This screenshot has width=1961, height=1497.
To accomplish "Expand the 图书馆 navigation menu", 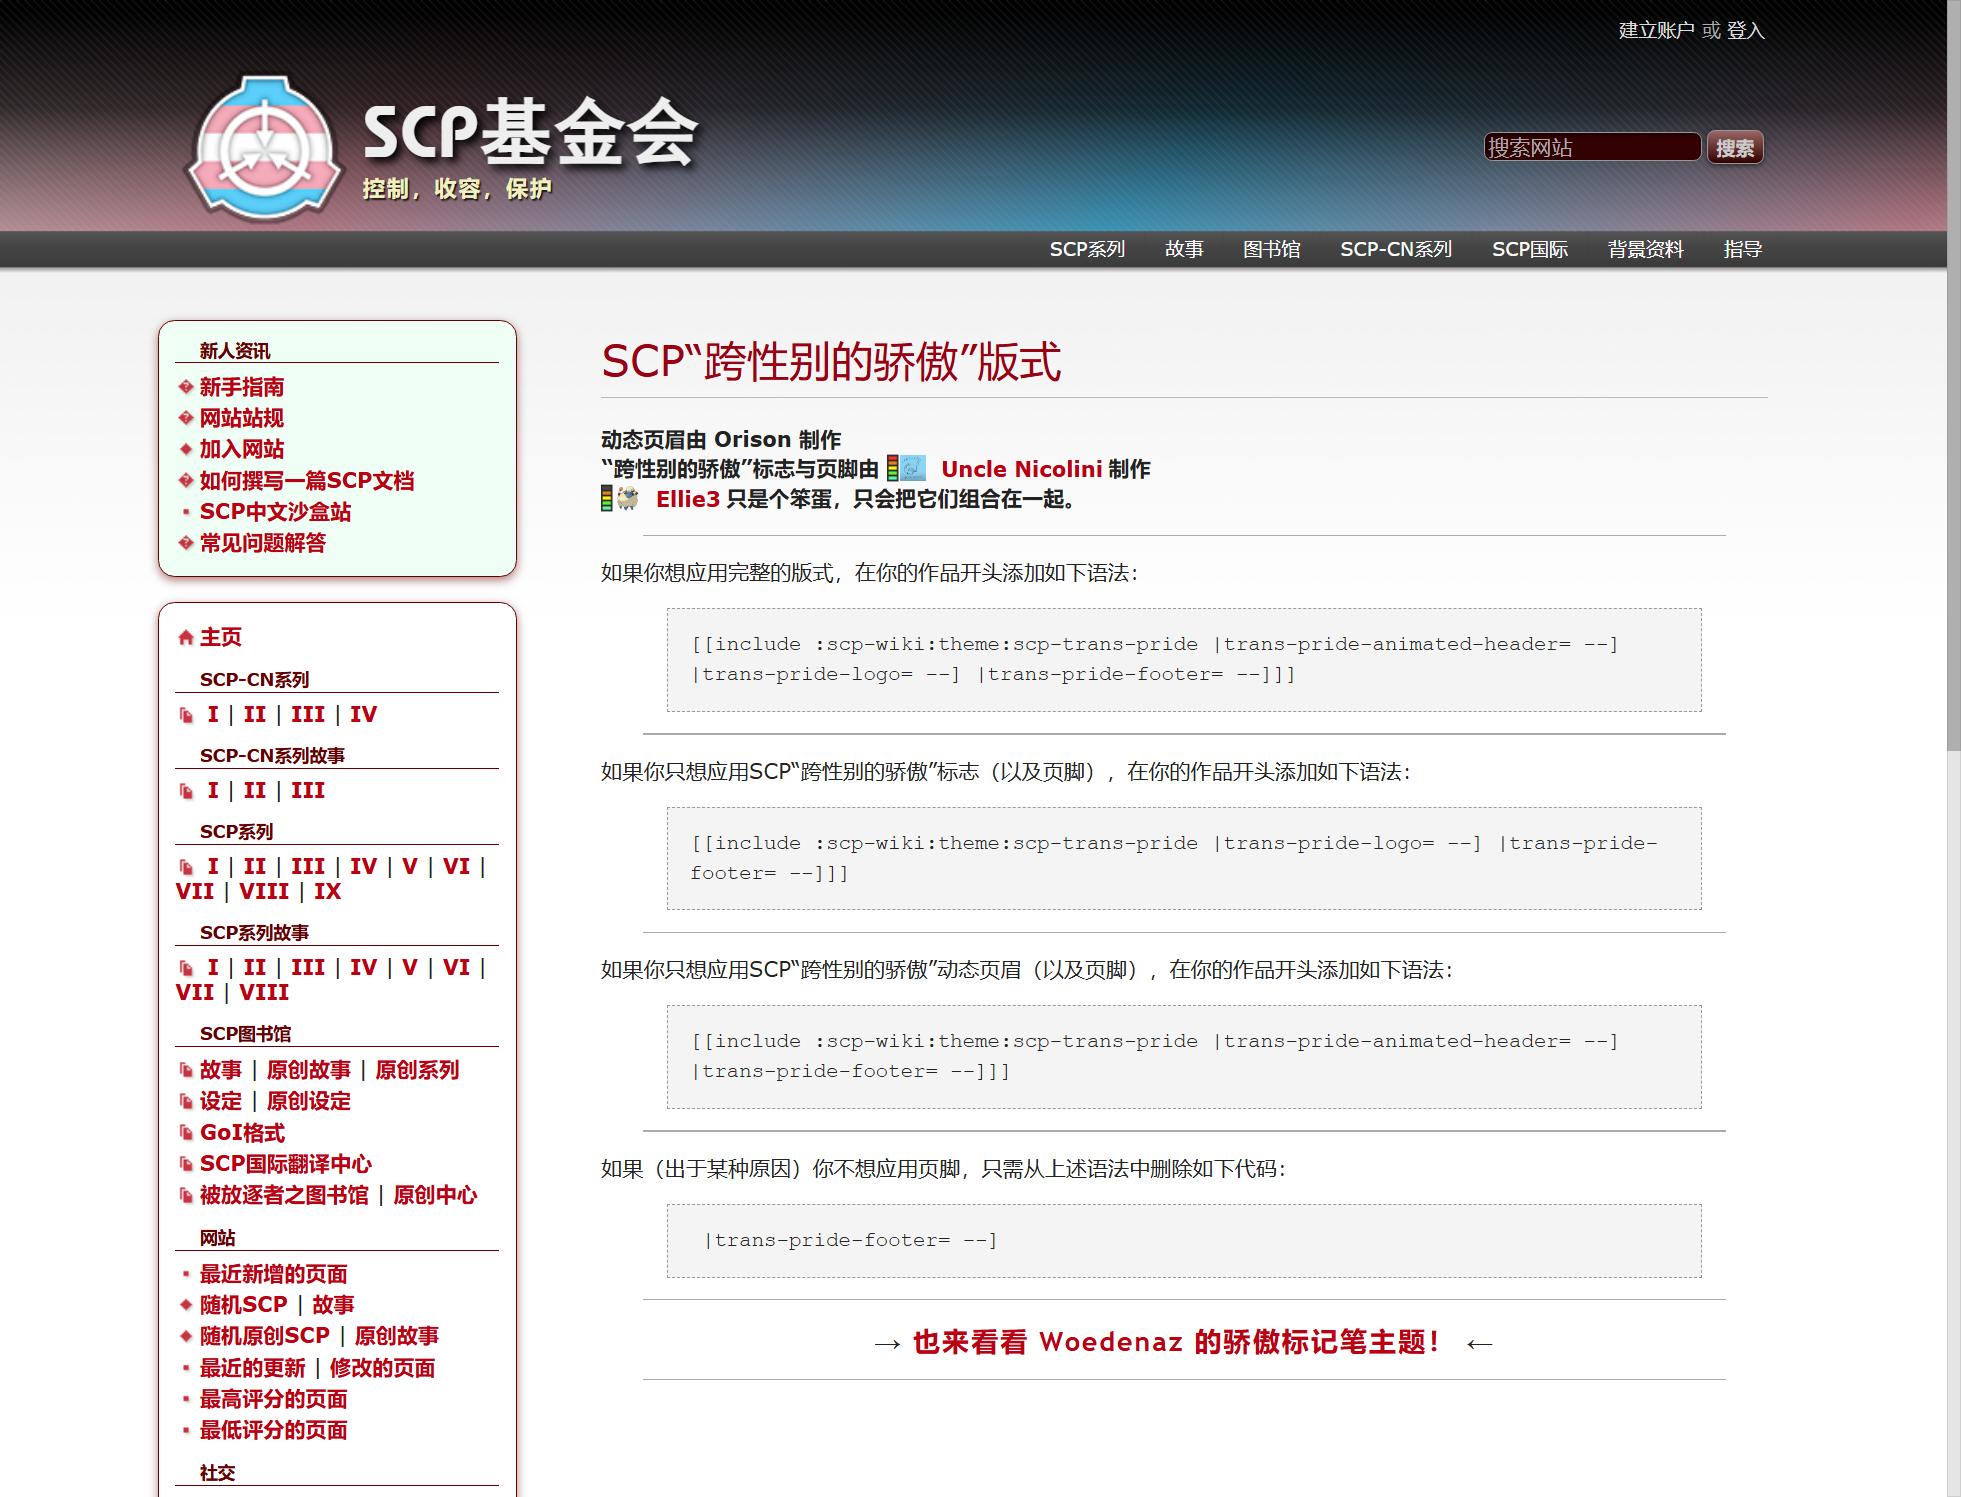I will (1271, 249).
